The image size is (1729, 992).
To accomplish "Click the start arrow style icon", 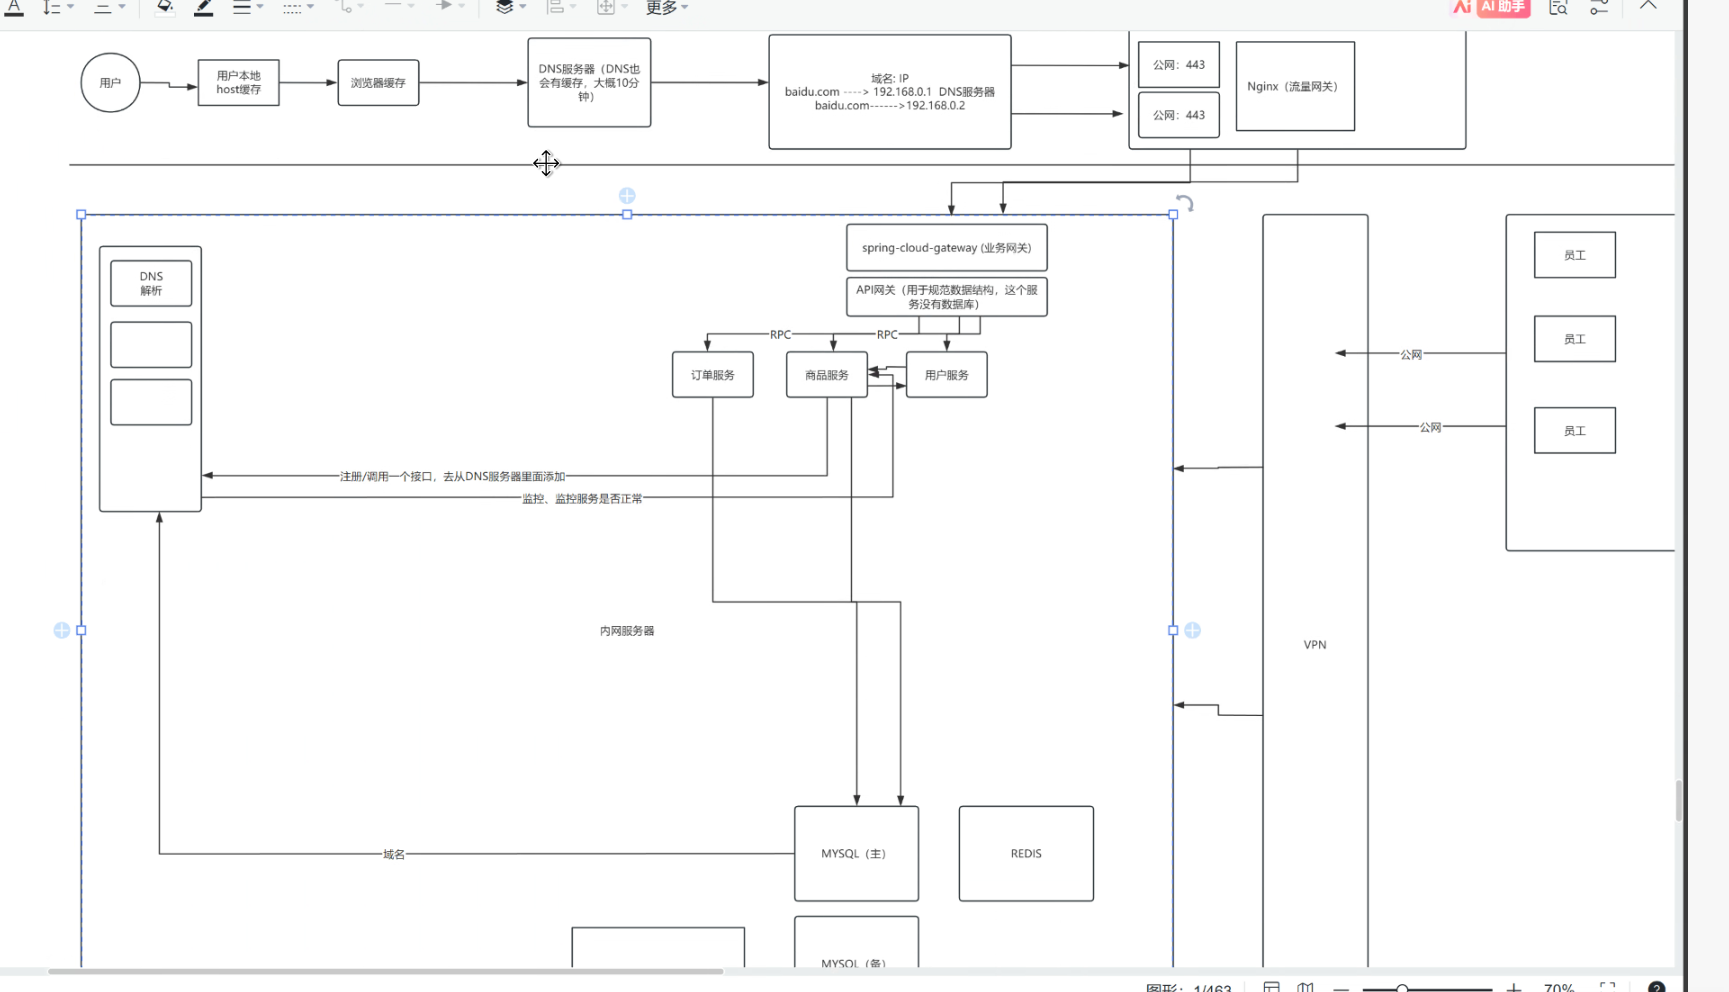I will point(394,6).
